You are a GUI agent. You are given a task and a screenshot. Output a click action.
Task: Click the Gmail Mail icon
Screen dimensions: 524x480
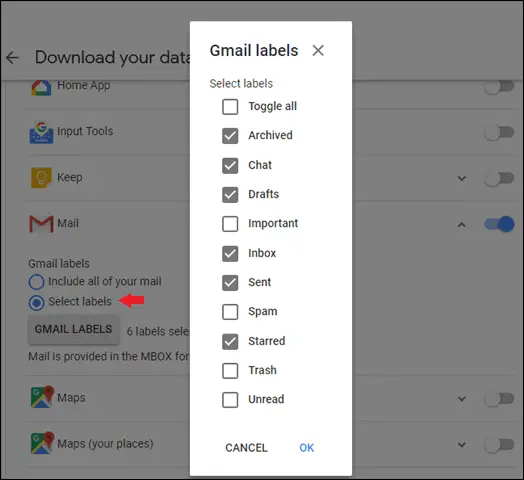point(41,224)
